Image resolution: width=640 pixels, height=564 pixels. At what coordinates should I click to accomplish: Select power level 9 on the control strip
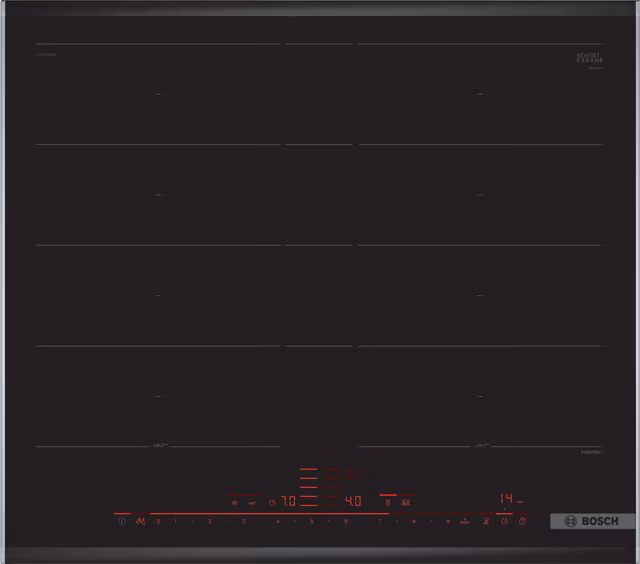click(x=448, y=521)
